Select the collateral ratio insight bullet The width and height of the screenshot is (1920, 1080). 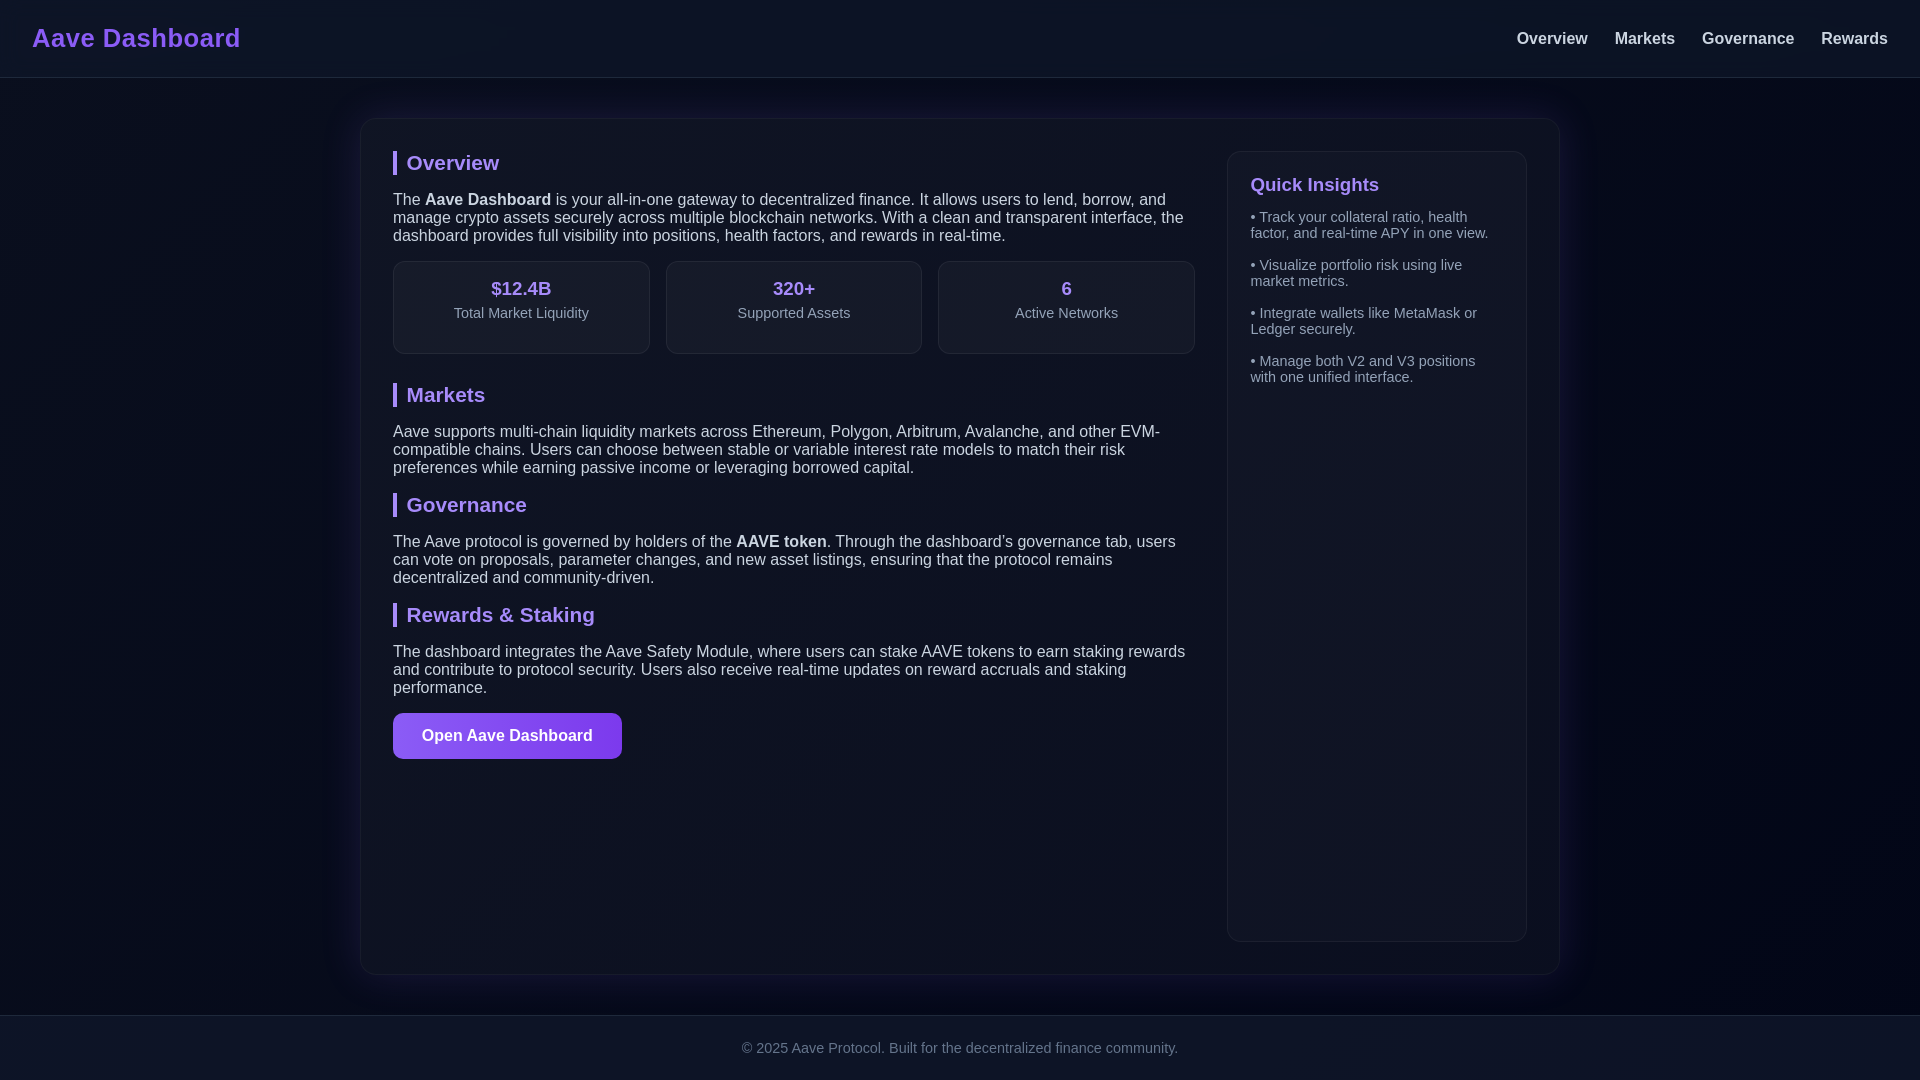1368,225
